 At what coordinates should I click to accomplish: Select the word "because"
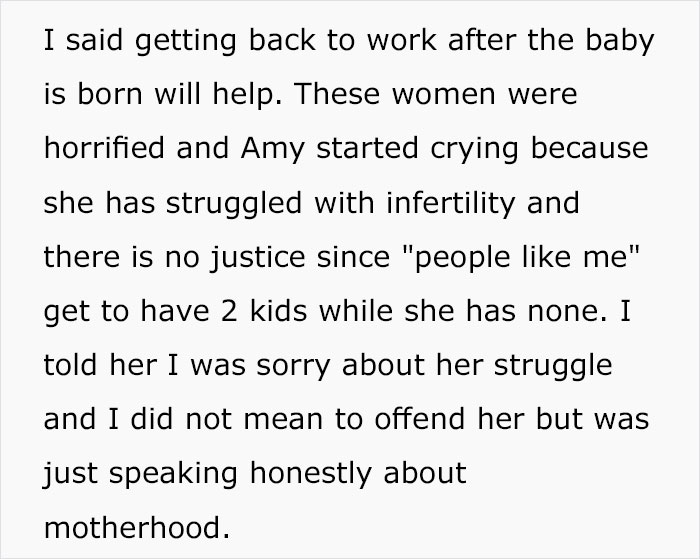coord(589,148)
